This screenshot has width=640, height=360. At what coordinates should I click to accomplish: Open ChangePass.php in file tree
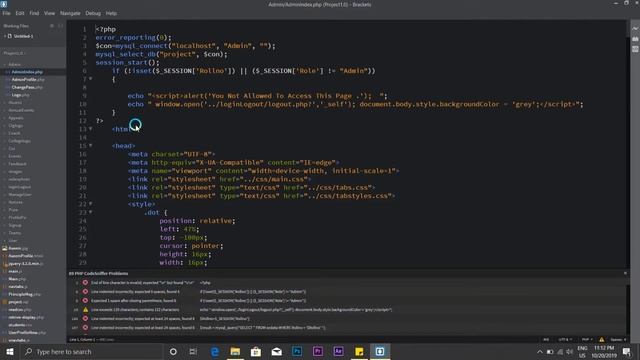27,87
